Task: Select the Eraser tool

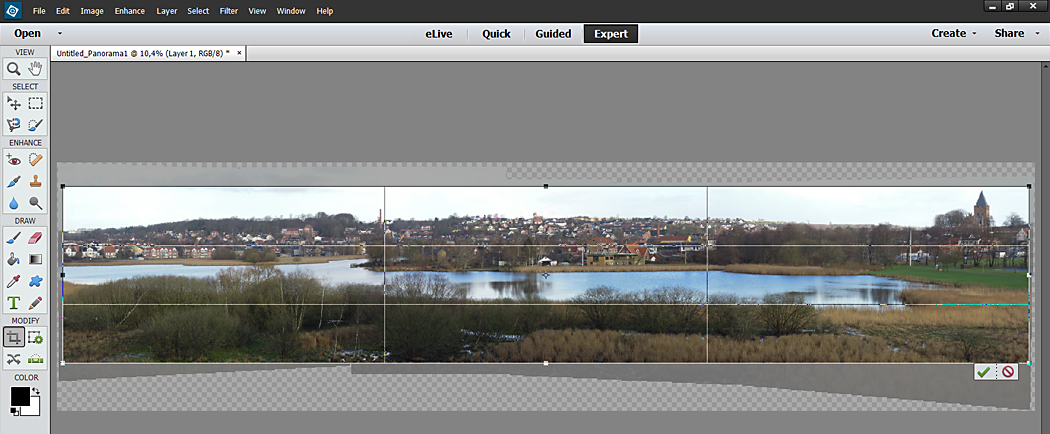Action: click(35, 237)
